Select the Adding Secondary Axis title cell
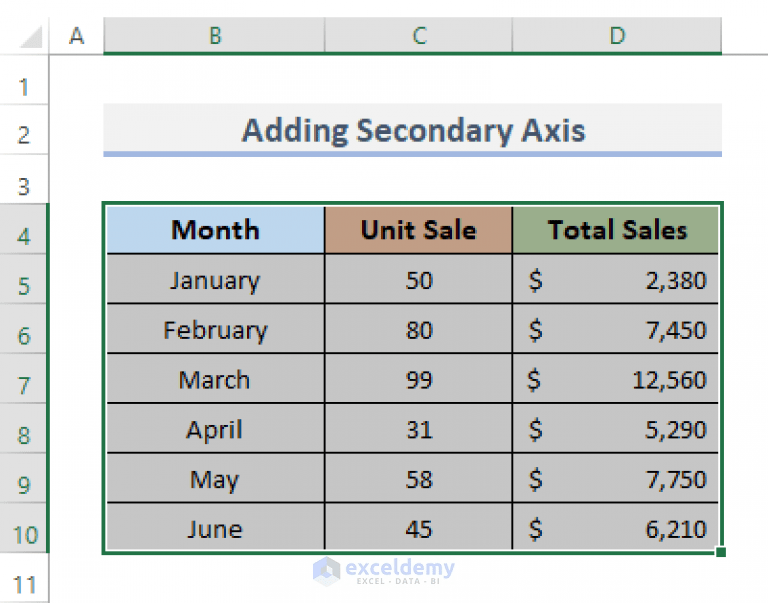The width and height of the screenshot is (768, 603). pos(412,130)
